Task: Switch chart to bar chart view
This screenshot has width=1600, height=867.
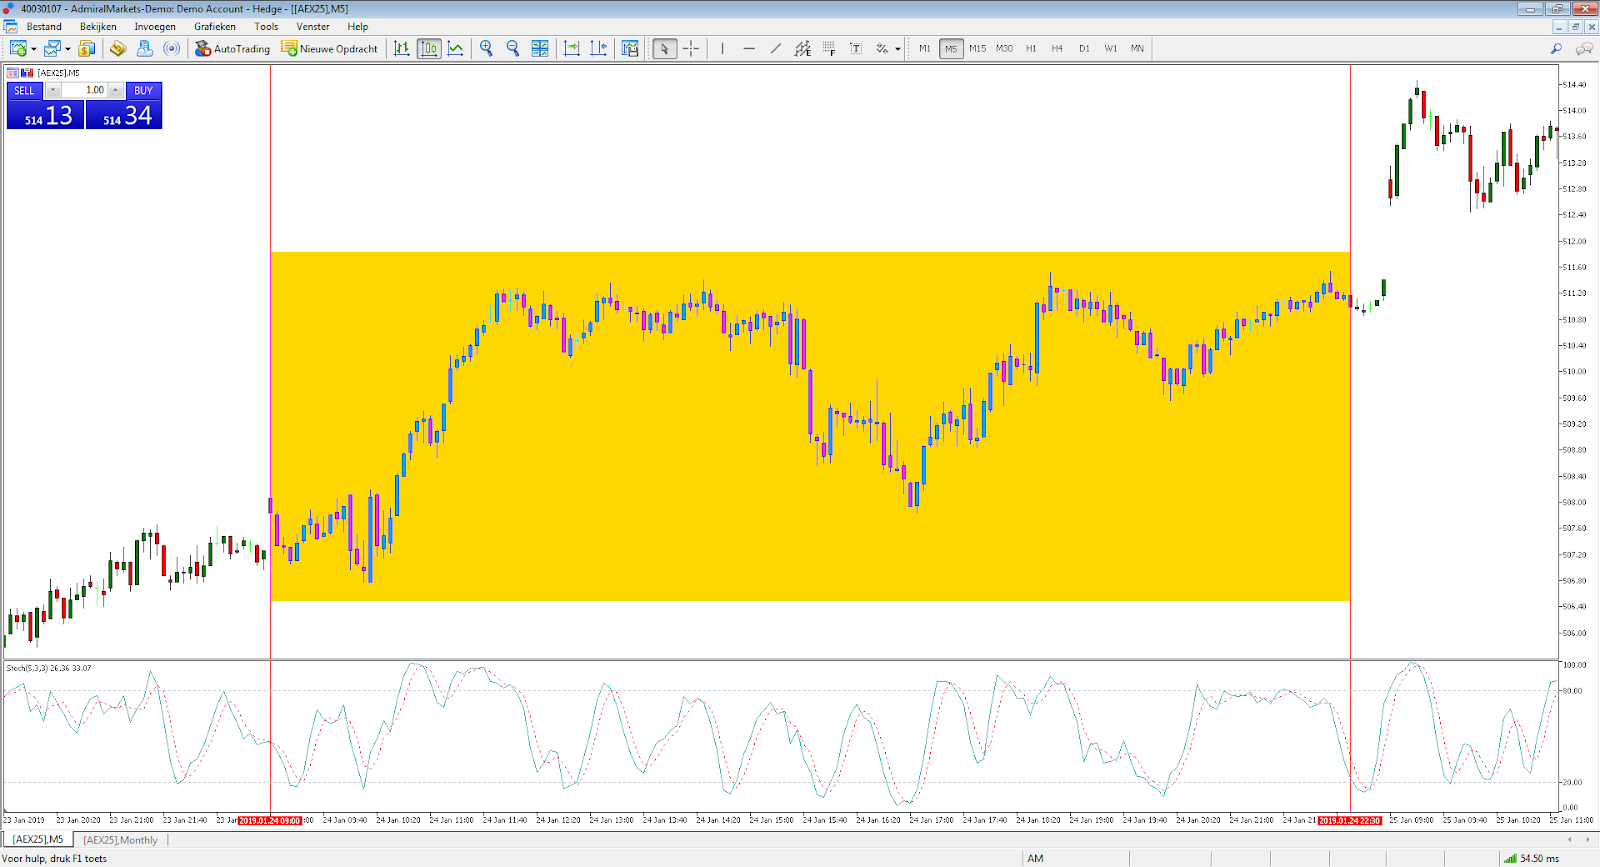Action: pos(402,48)
